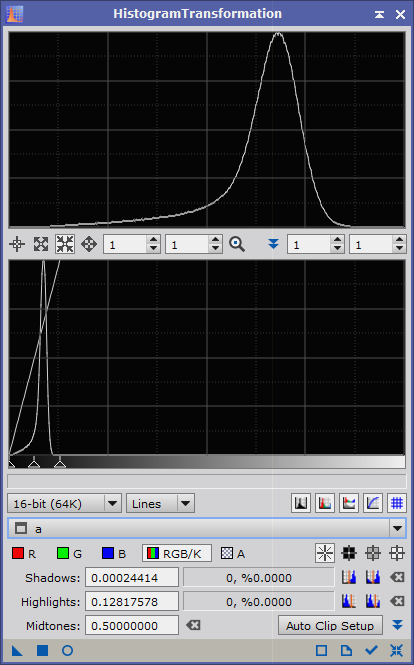Screen dimensions: 414x665
Task: Click the midtones slider triangle marker
Action: (x=34, y=463)
